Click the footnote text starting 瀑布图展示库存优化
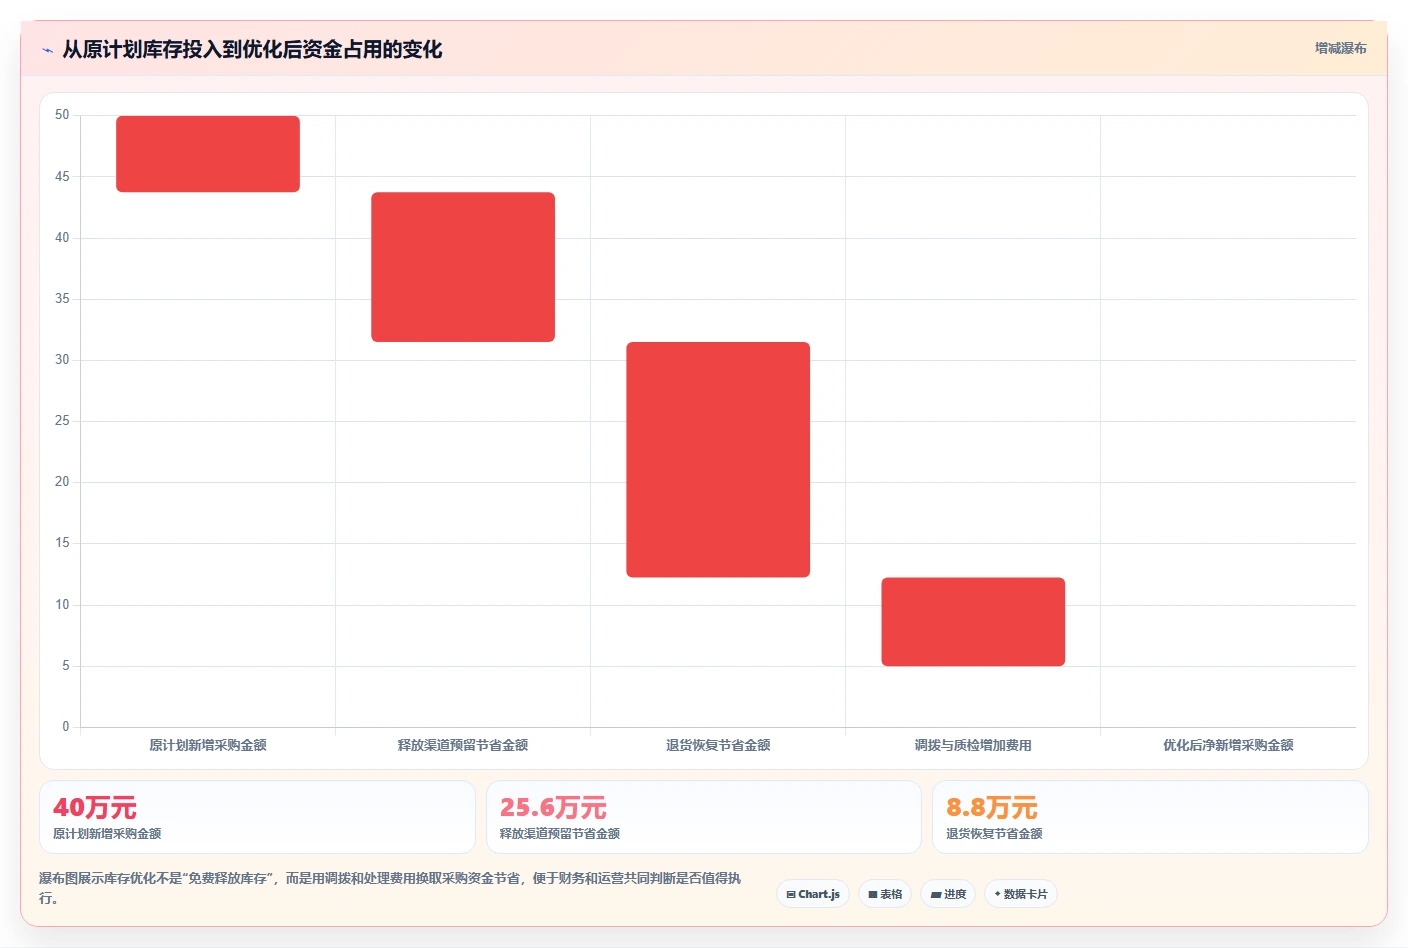 tap(390, 888)
